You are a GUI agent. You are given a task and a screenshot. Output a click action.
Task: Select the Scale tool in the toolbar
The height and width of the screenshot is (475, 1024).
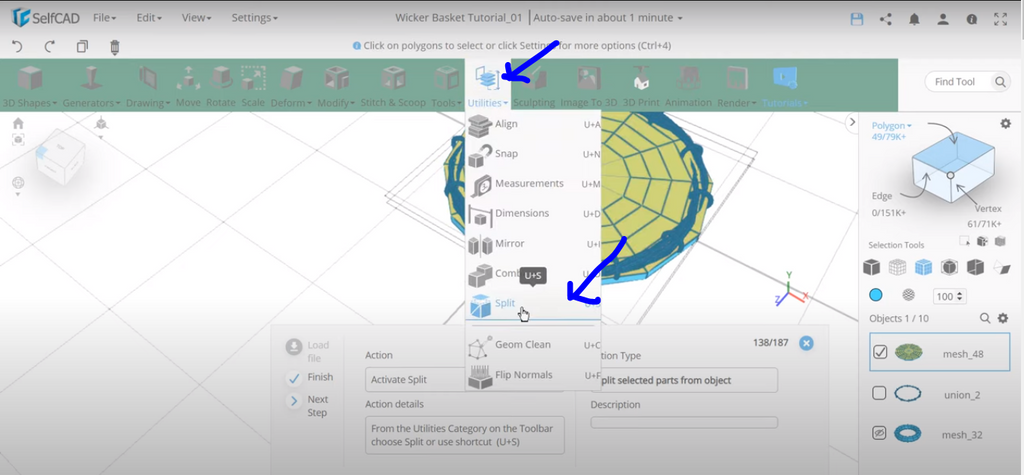(253, 86)
